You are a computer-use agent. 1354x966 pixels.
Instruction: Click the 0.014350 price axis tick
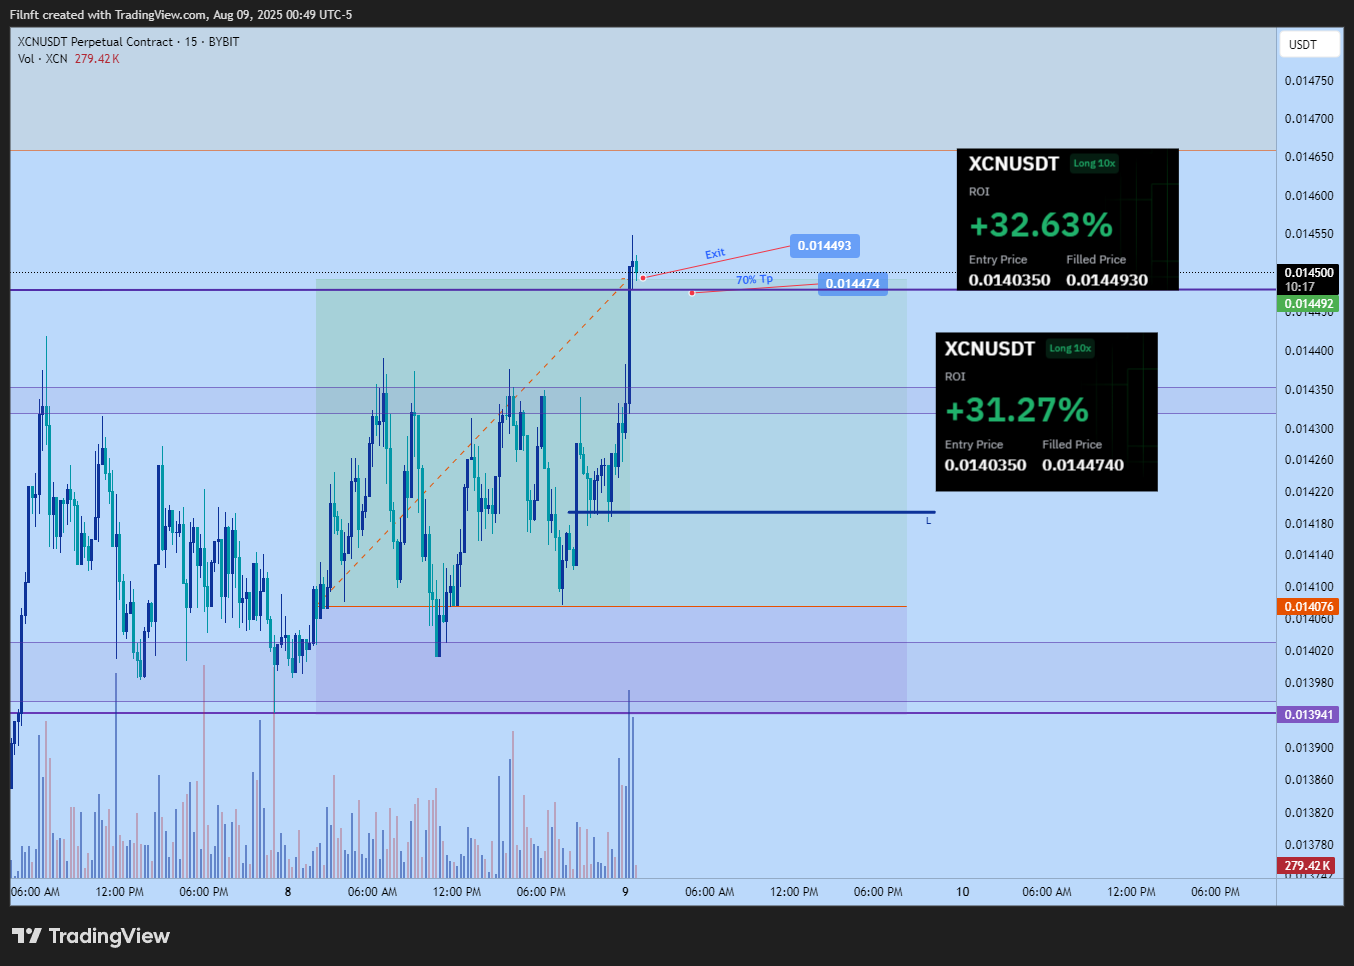click(1309, 390)
